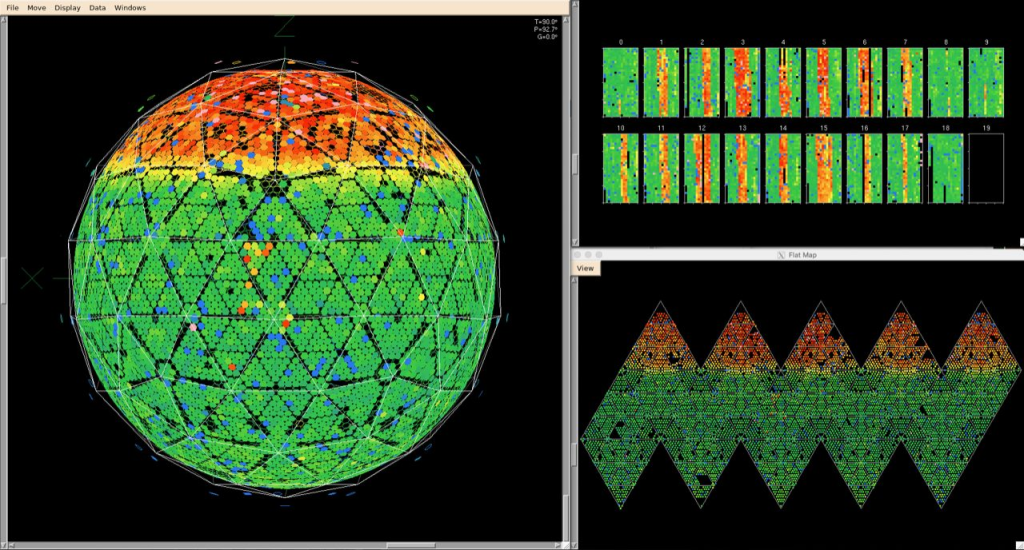The width and height of the screenshot is (1024, 550).
Task: Select crate 3 map thumbnail
Action: click(742, 83)
